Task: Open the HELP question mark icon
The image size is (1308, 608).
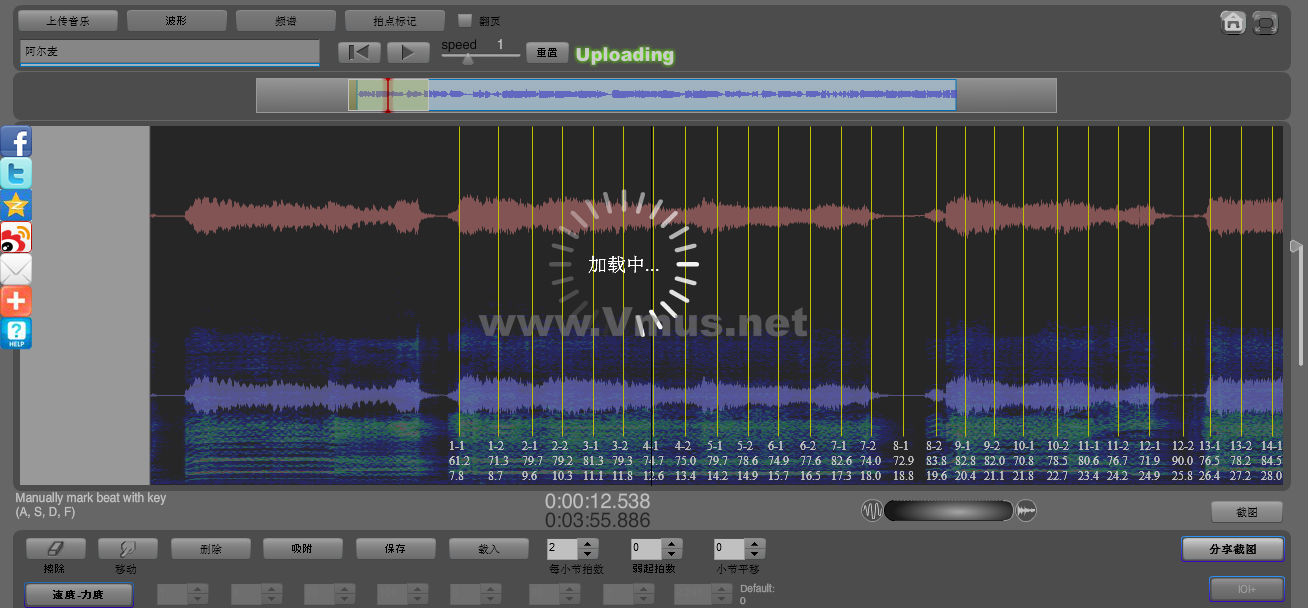Action: click(x=16, y=333)
